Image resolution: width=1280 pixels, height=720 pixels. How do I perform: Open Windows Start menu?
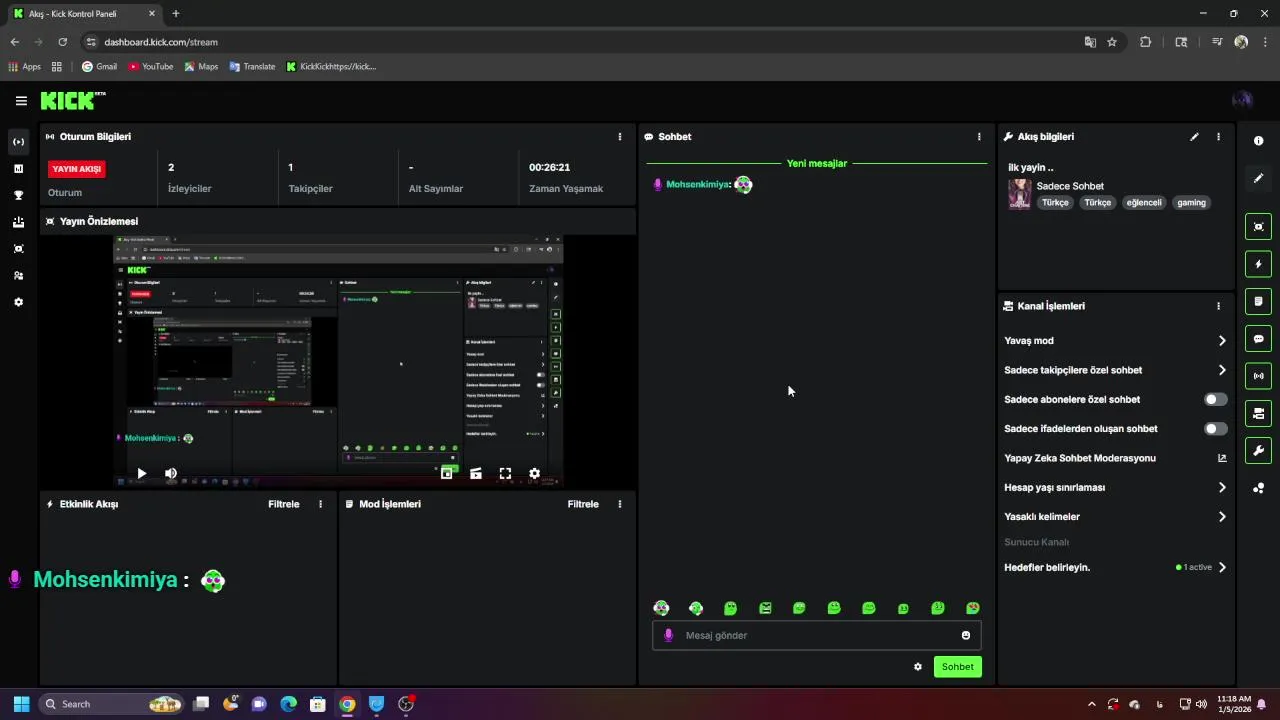[x=21, y=704]
